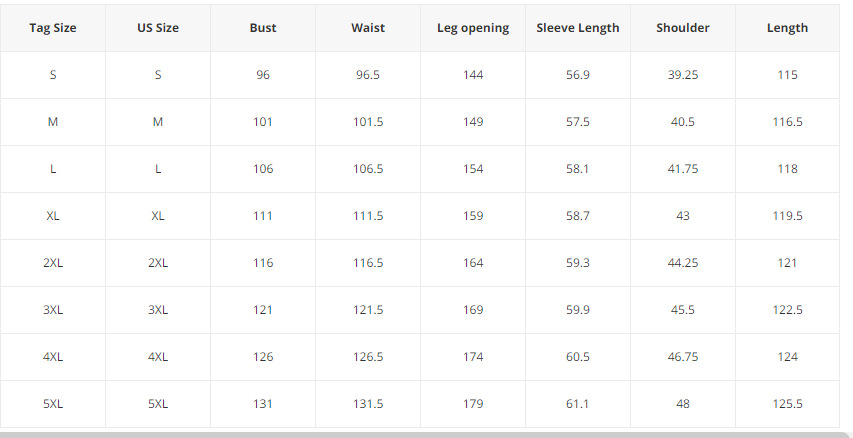Select the XL cell in US Size column

(158, 216)
